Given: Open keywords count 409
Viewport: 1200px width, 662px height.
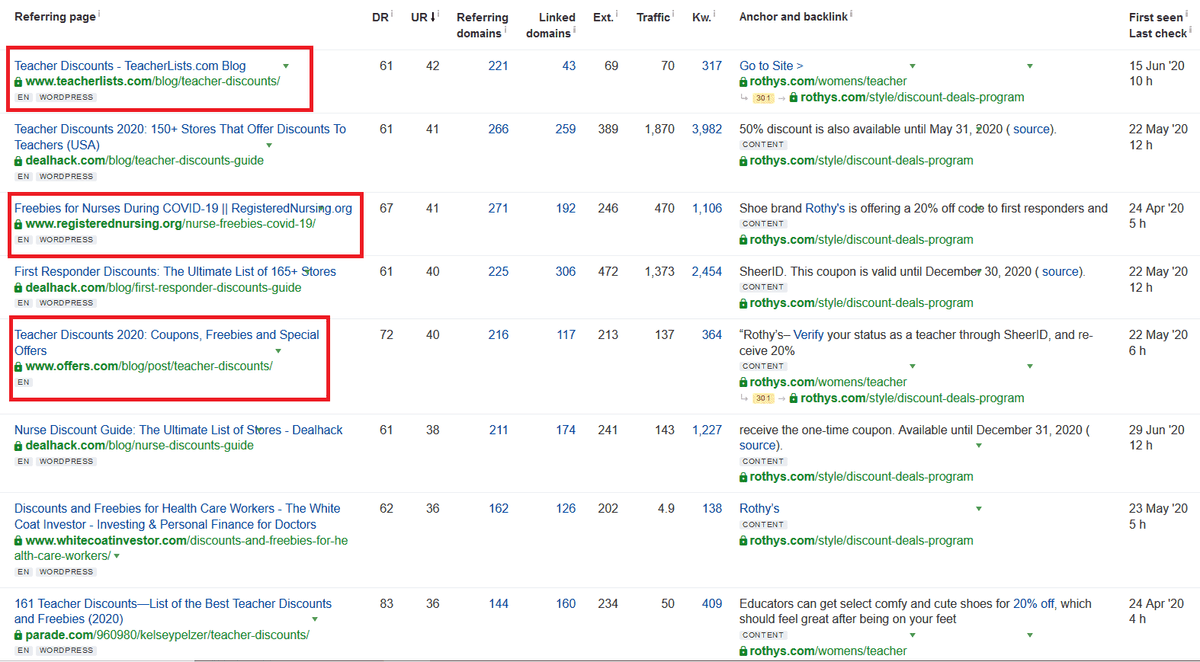Looking at the screenshot, I should pos(712,603).
